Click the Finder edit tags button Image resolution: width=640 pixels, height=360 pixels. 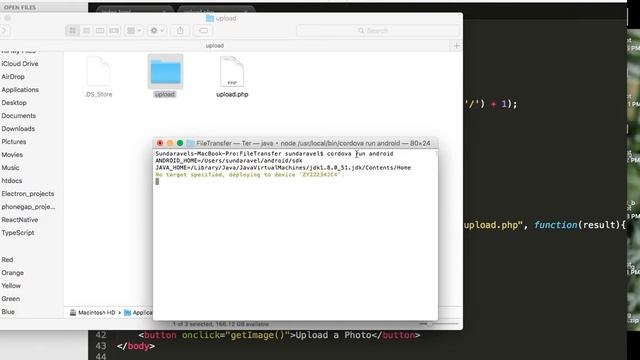pyautogui.click(x=203, y=31)
